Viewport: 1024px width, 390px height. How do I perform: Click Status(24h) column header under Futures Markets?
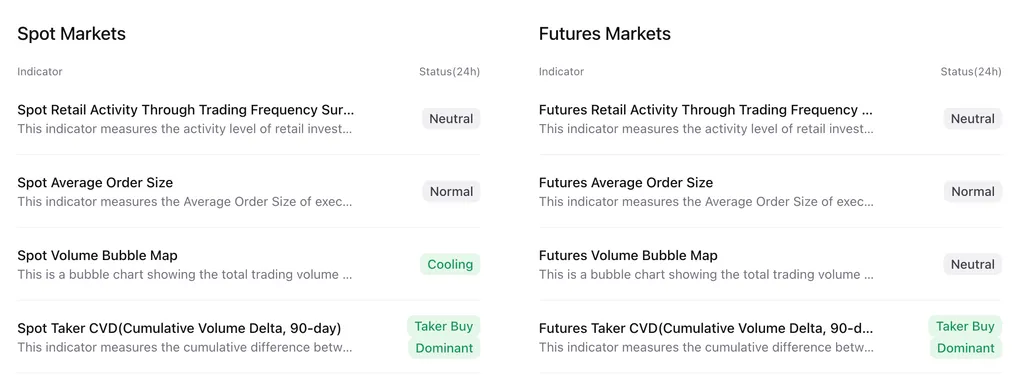(971, 72)
